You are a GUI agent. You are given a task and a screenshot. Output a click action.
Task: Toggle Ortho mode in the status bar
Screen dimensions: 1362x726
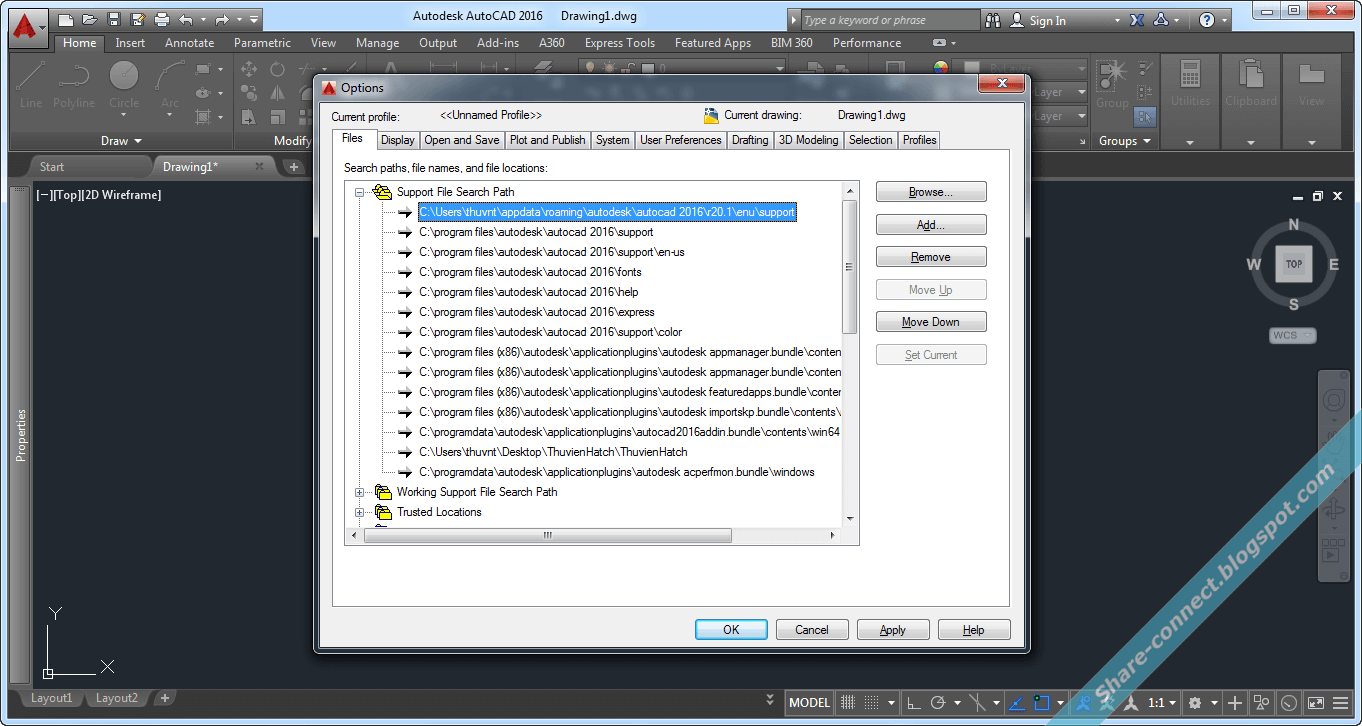click(913, 702)
